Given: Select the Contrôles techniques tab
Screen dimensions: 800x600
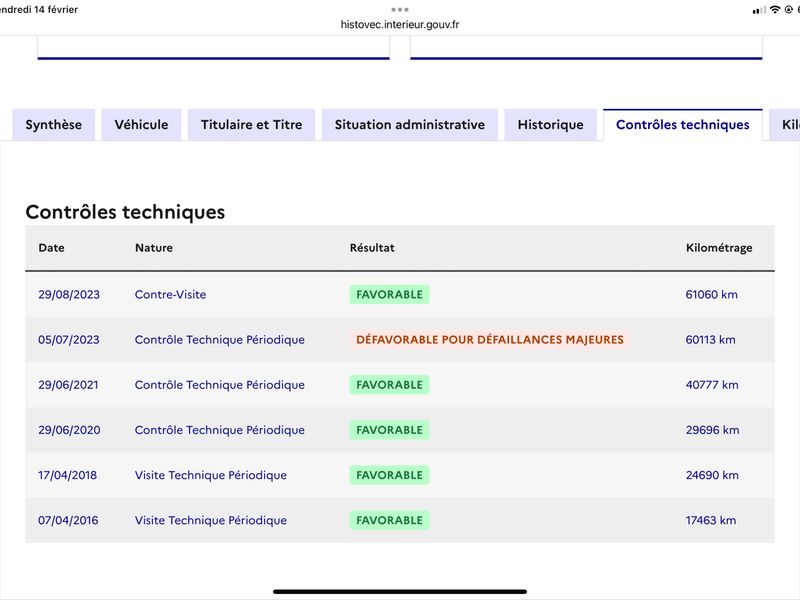Looking at the screenshot, I should 683,124.
